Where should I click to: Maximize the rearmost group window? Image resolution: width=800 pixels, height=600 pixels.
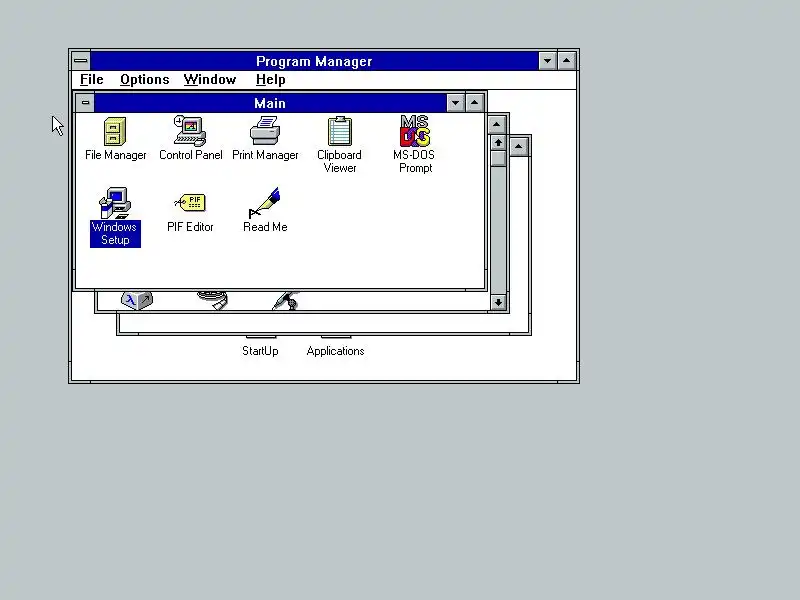coord(518,147)
